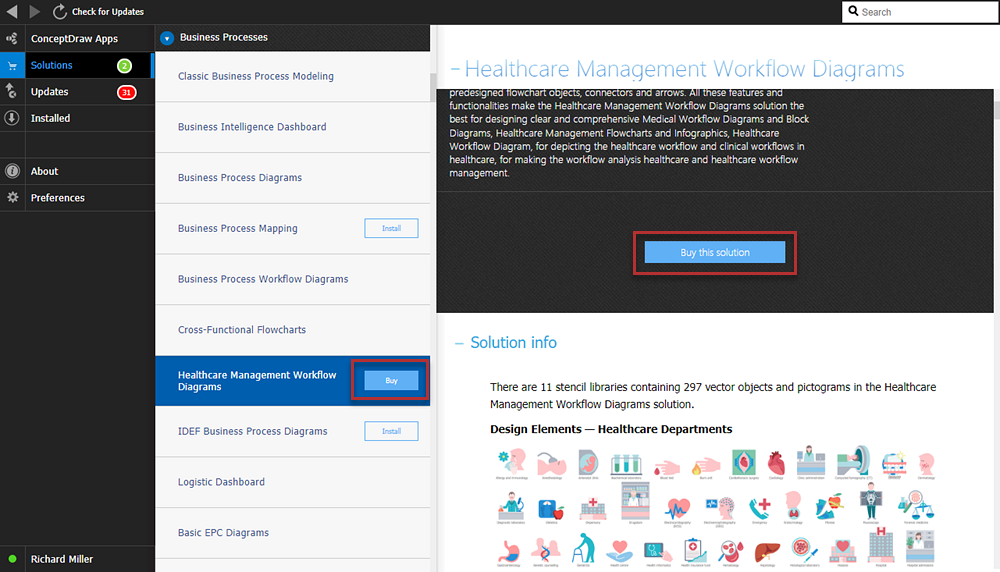1000x572 pixels.
Task: Click the Dietetics scale and apple icon
Action: point(552,510)
